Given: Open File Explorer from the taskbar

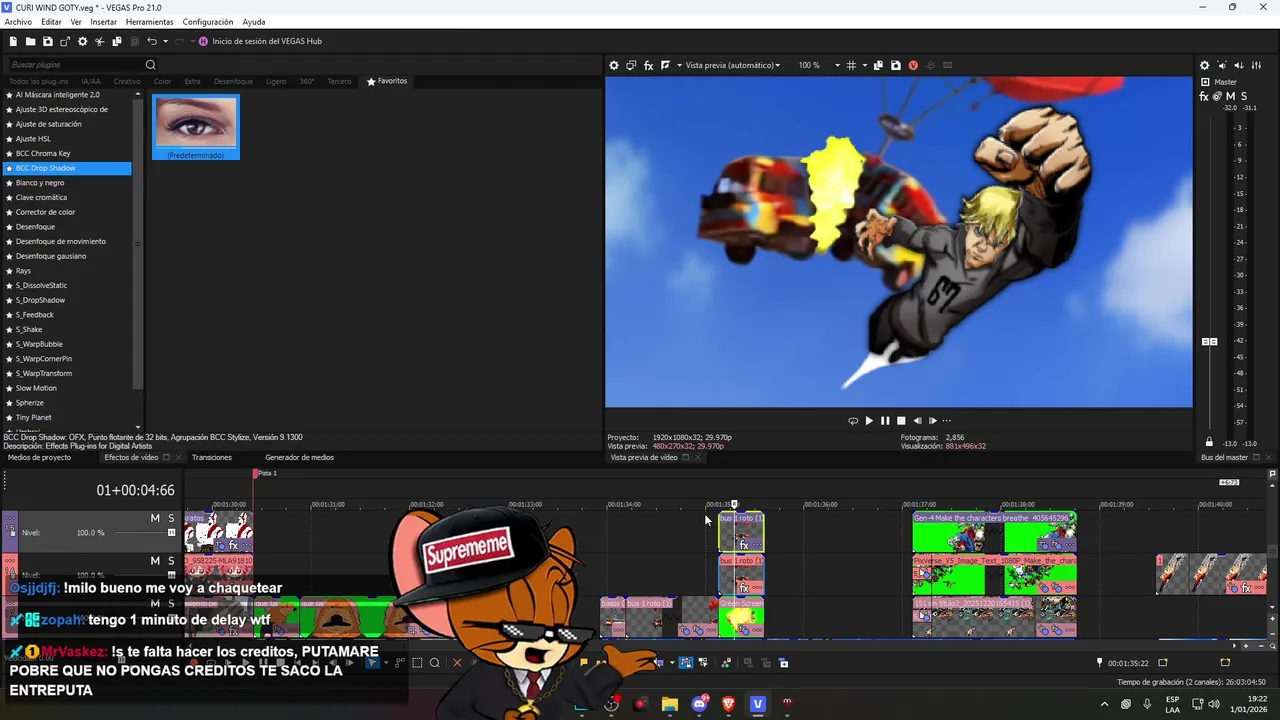Looking at the screenshot, I should click(x=670, y=704).
